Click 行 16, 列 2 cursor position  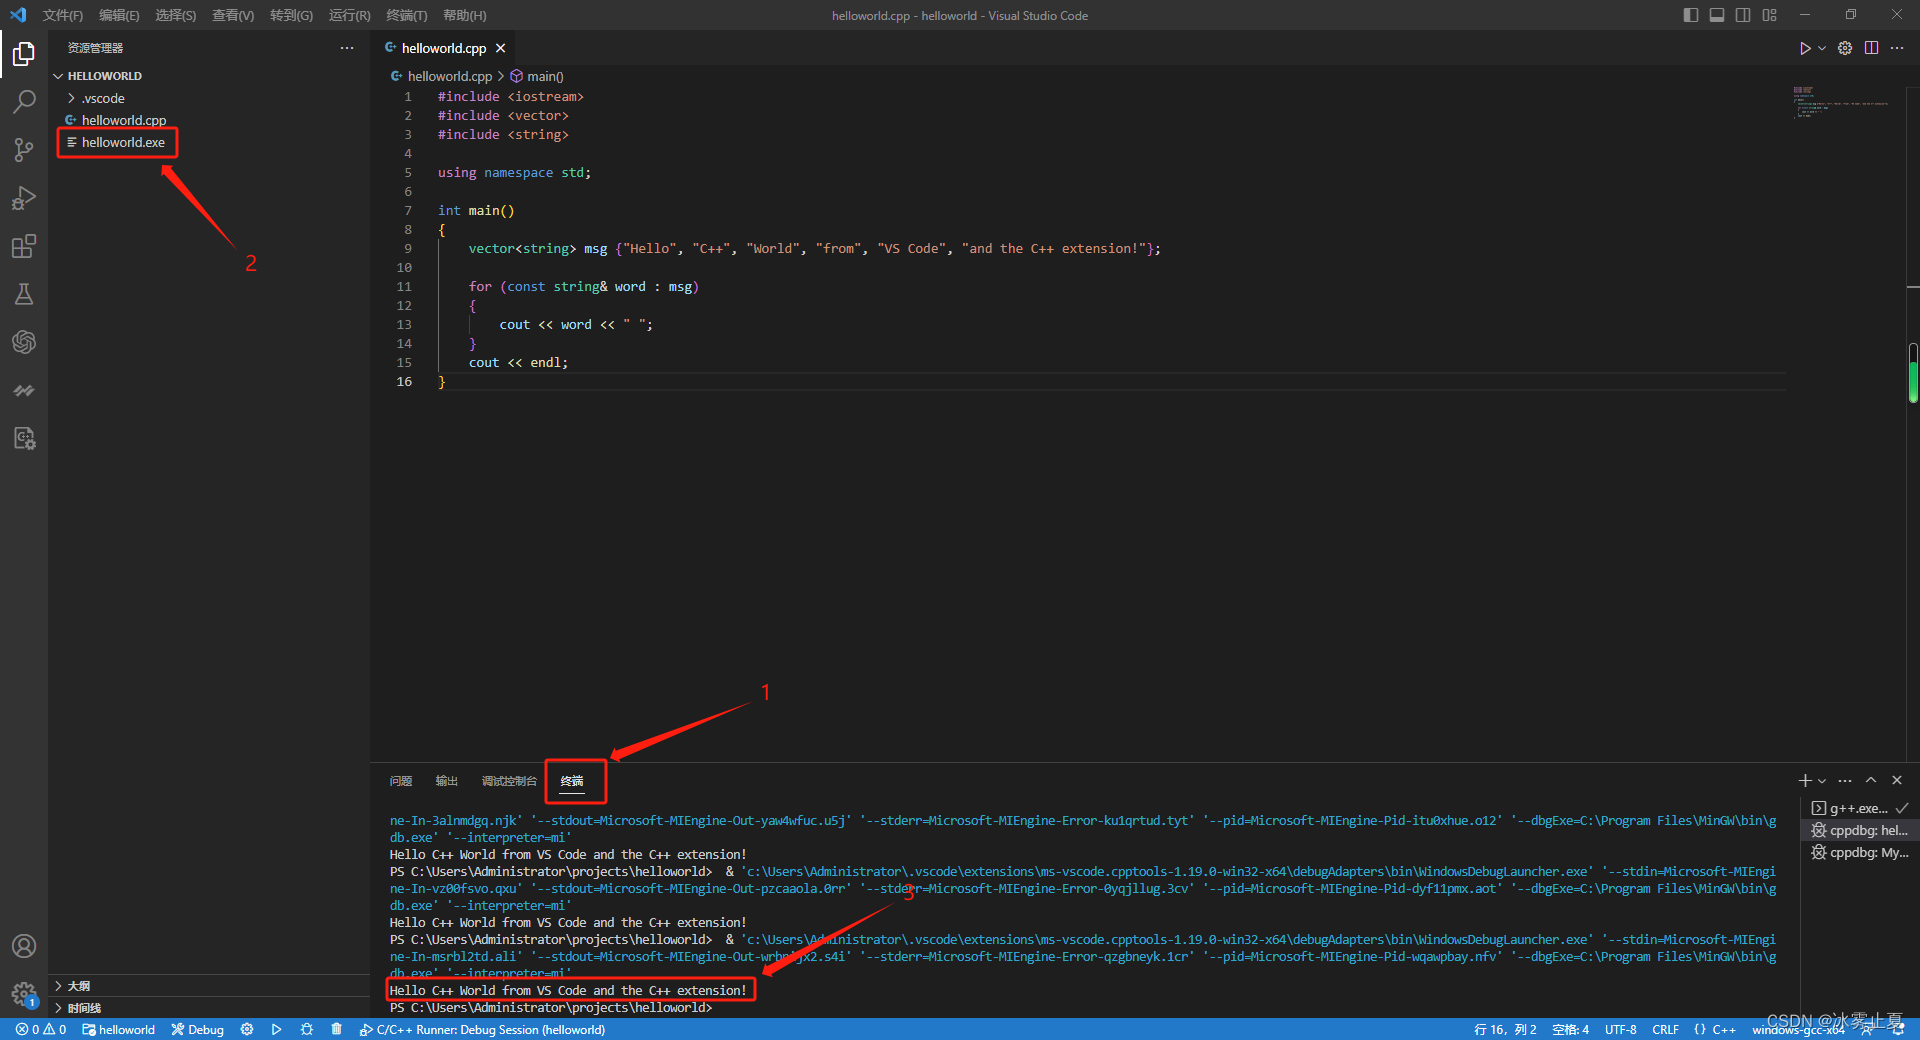pos(1505,1029)
